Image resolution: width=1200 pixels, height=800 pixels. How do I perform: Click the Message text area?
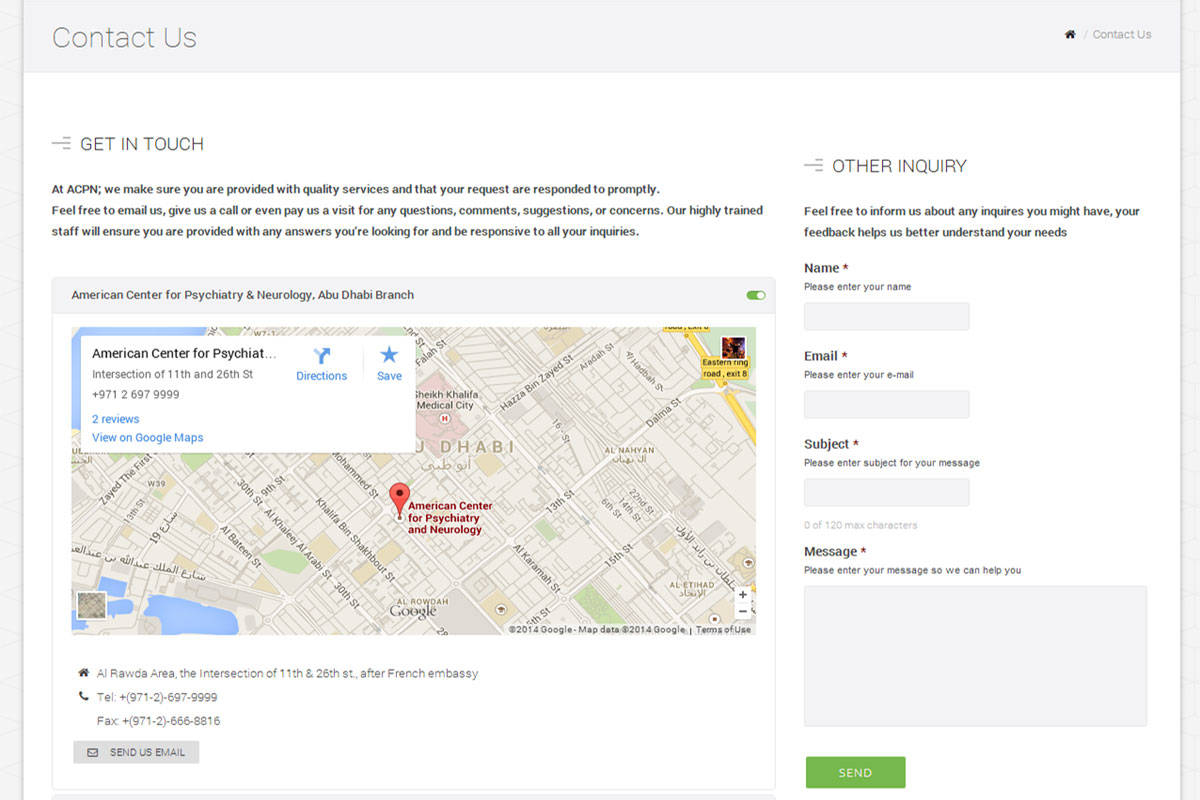976,656
